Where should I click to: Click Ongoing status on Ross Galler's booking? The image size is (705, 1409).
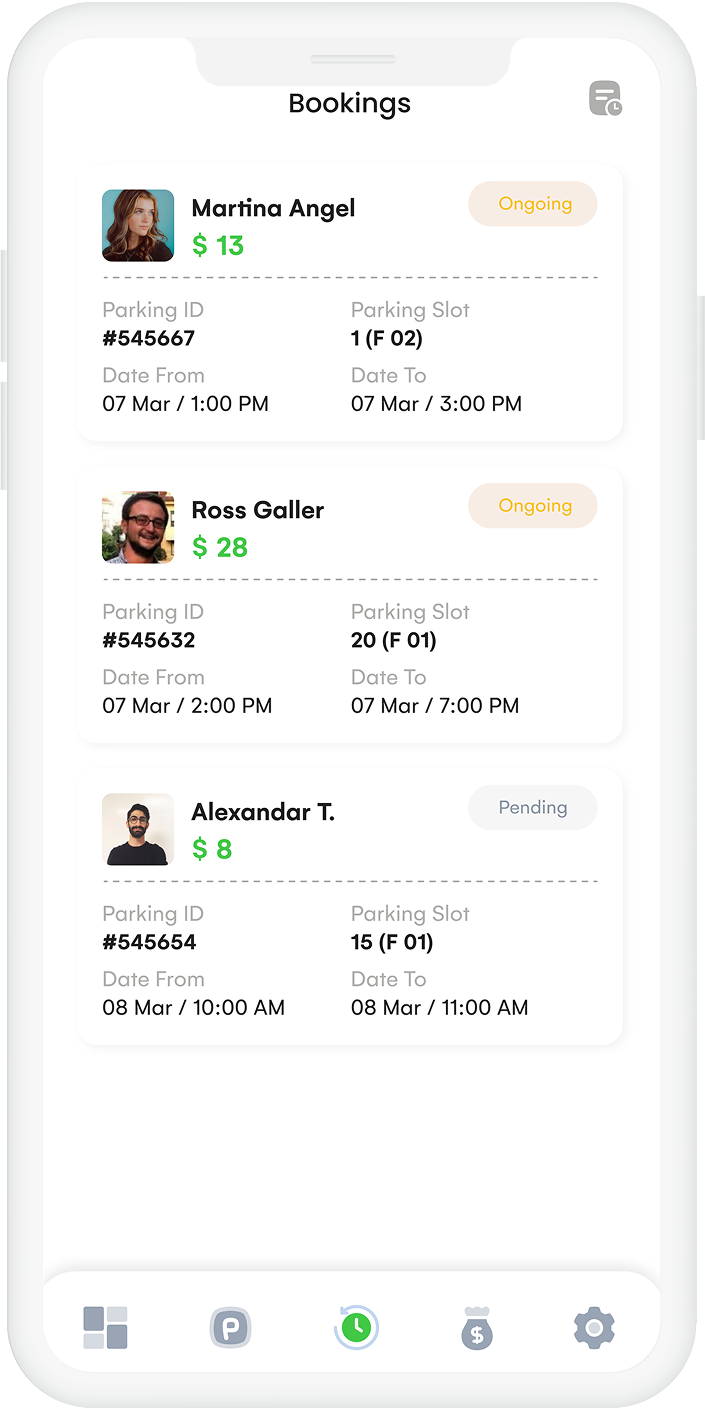click(x=533, y=506)
